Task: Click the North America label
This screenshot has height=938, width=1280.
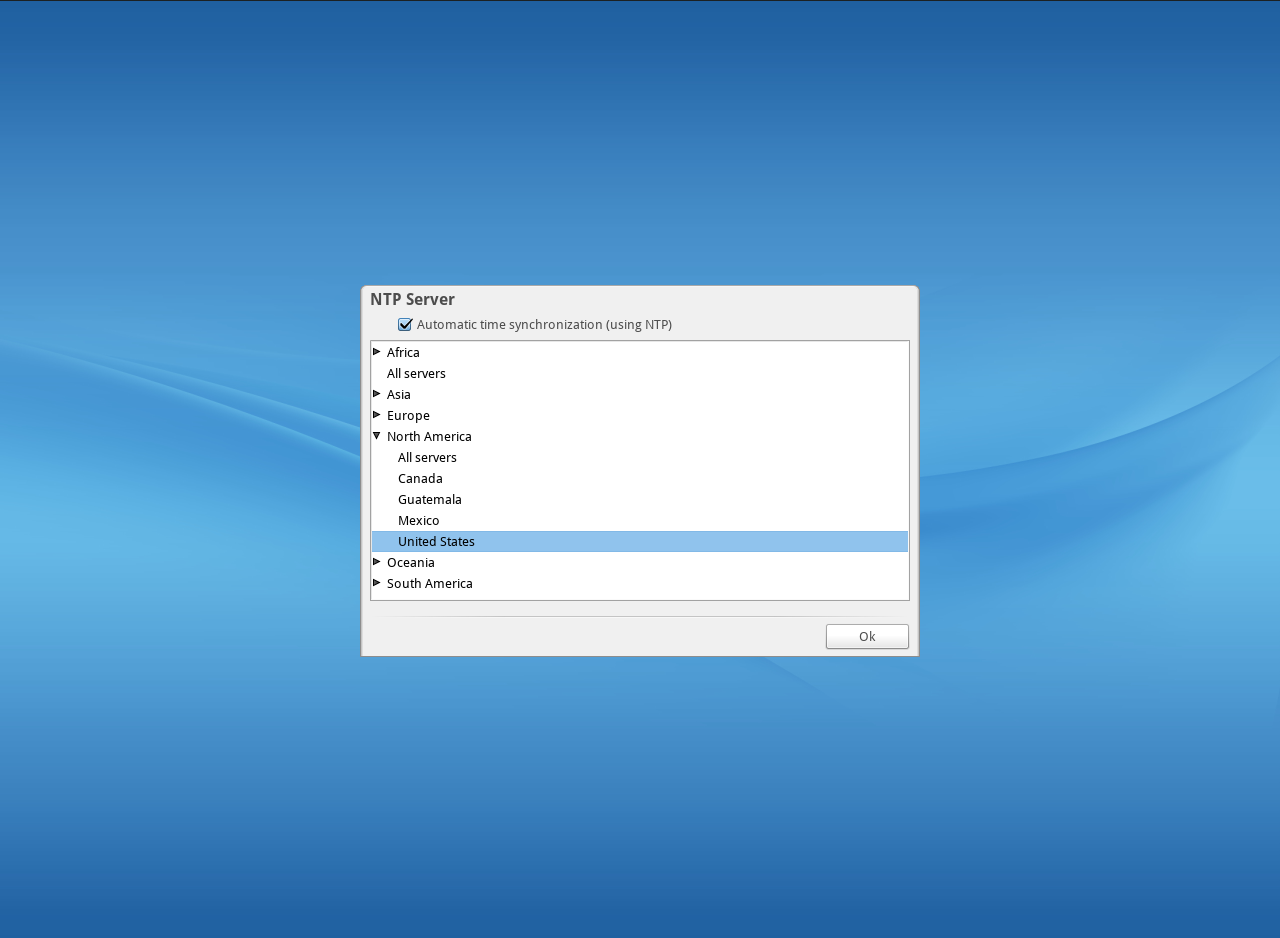Action: [x=429, y=436]
